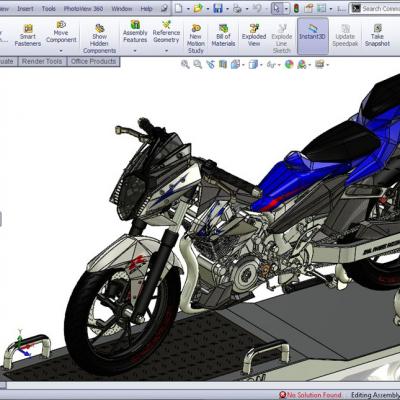Open the Select tool dropdown arrow
Image resolution: width=400 pixels, height=400 pixels.
click(x=286, y=9)
